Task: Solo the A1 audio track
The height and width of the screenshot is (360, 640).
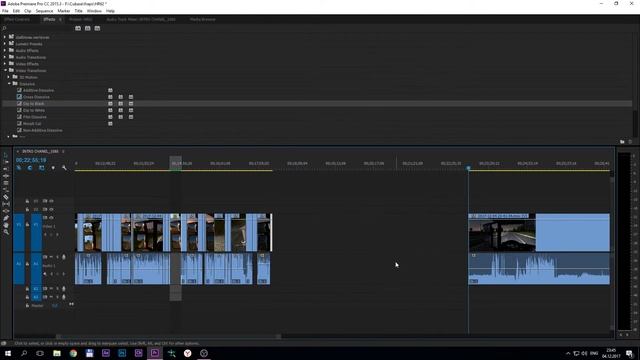Action: pyautogui.click(x=58, y=257)
